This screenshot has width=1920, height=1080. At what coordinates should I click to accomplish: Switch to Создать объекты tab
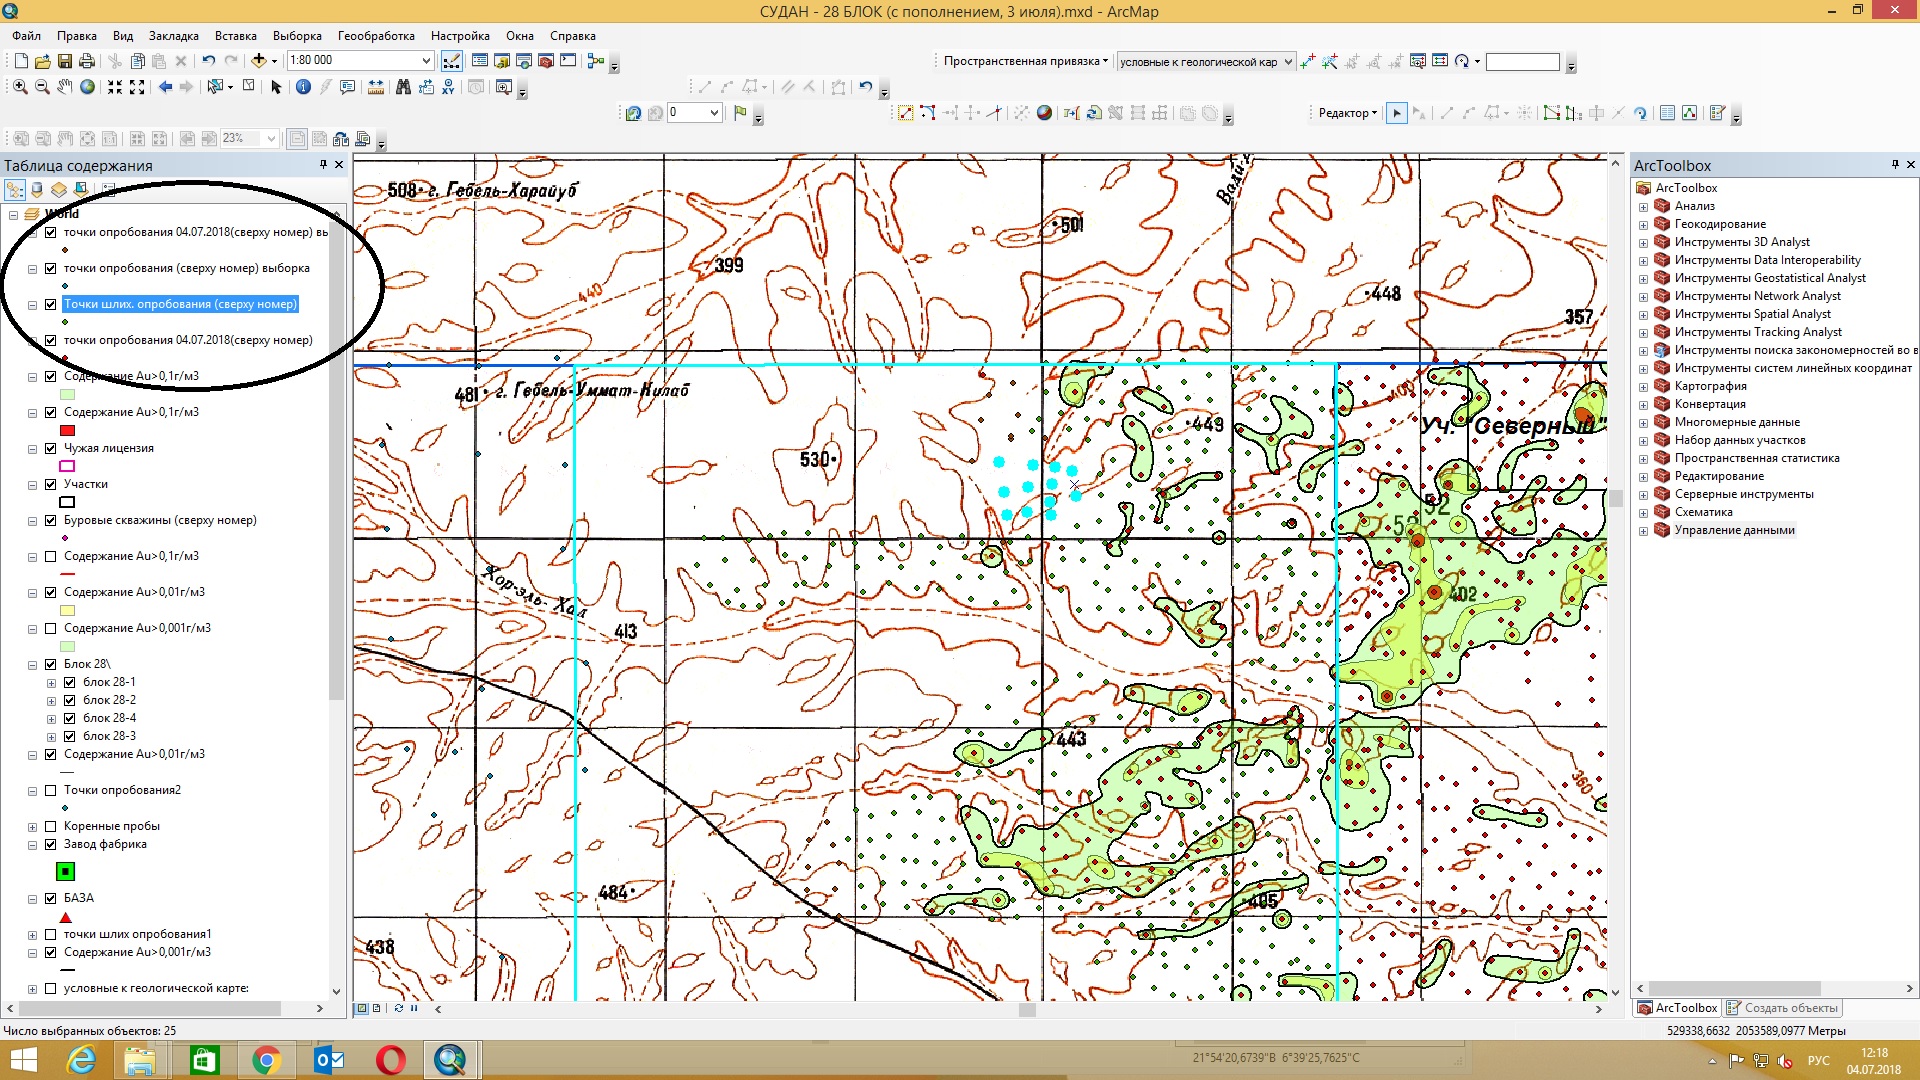[x=1782, y=1008]
